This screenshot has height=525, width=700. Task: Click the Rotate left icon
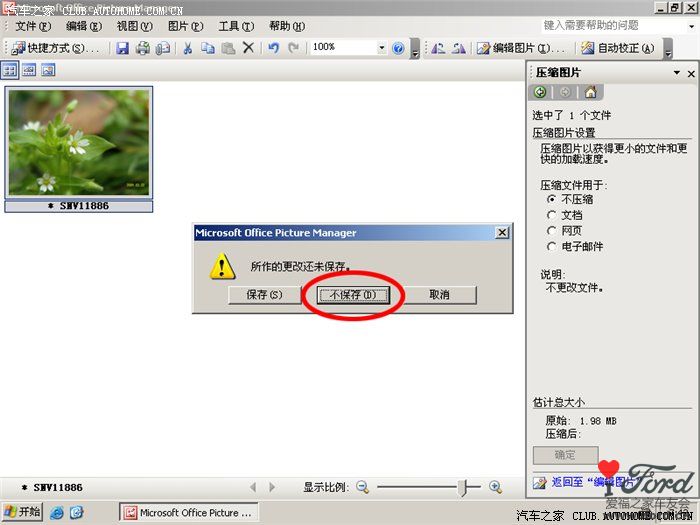click(438, 48)
